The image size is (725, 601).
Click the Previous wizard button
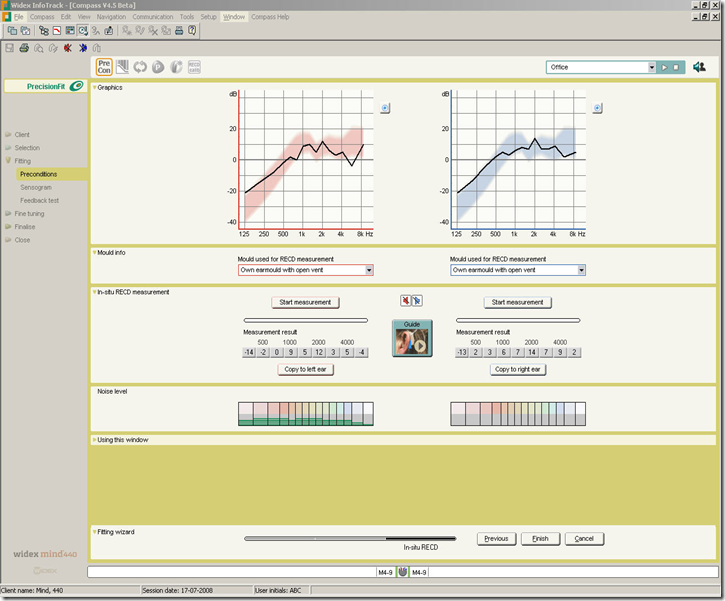click(496, 539)
